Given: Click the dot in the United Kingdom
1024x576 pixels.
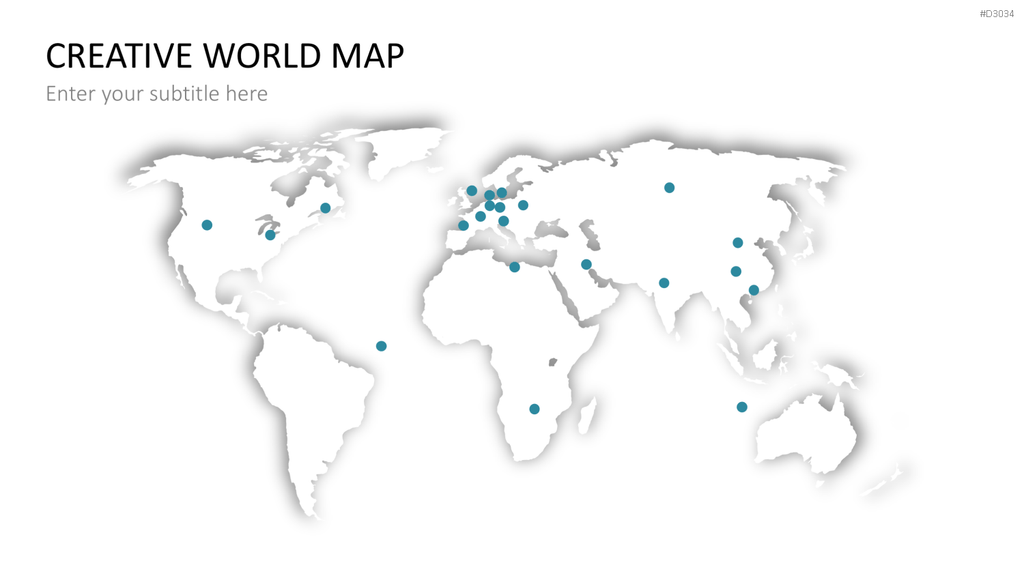Looking at the screenshot, I should pos(472,191).
